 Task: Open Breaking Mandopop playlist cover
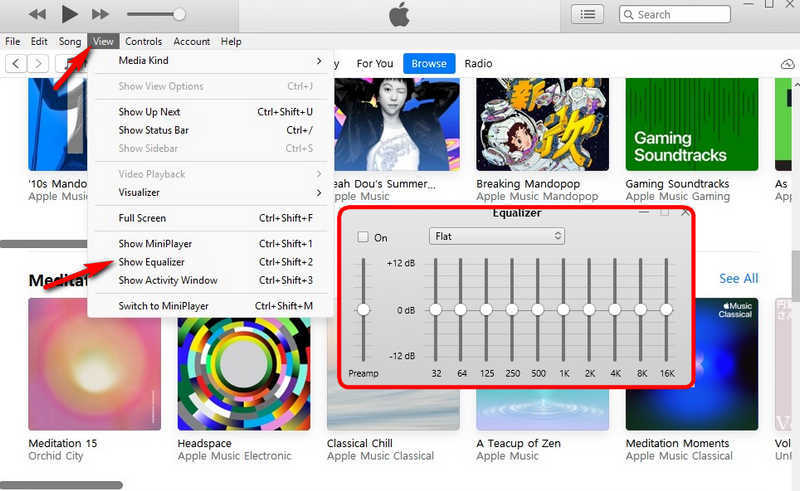542,124
